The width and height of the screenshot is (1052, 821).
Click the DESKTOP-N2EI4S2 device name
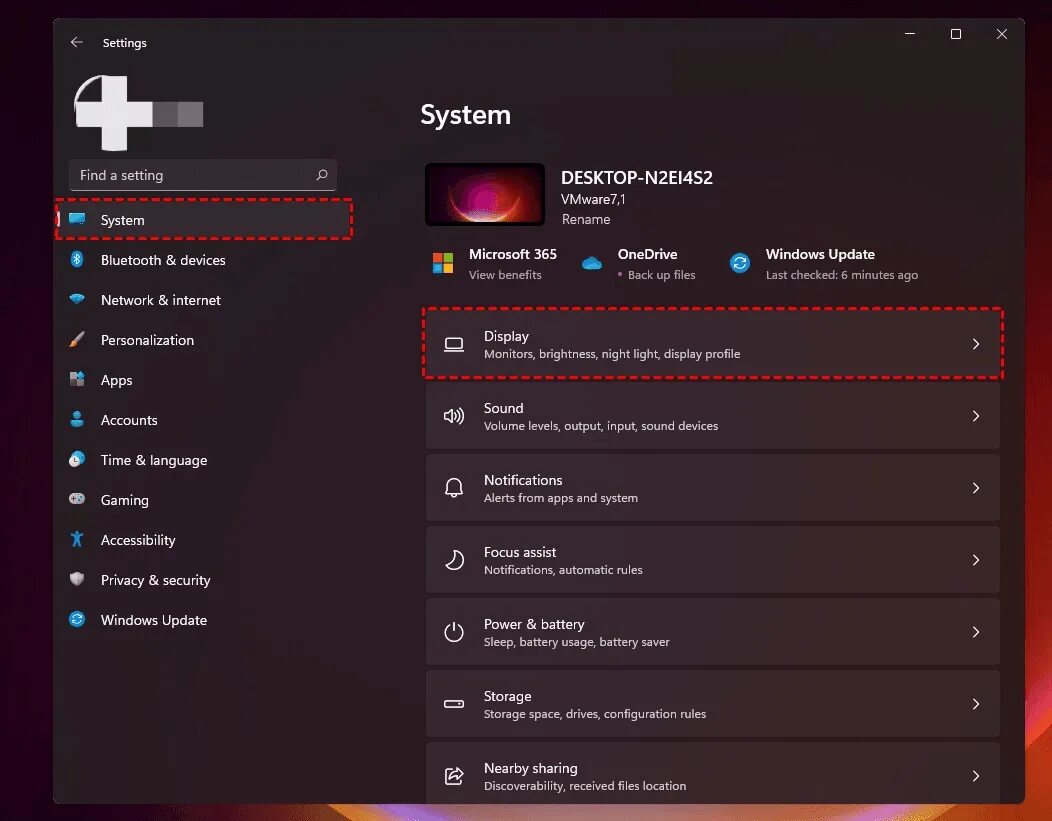click(x=637, y=178)
